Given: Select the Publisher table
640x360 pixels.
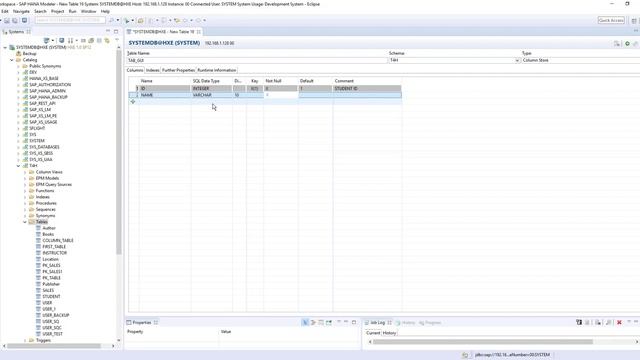Looking at the screenshot, I should tap(51, 284).
